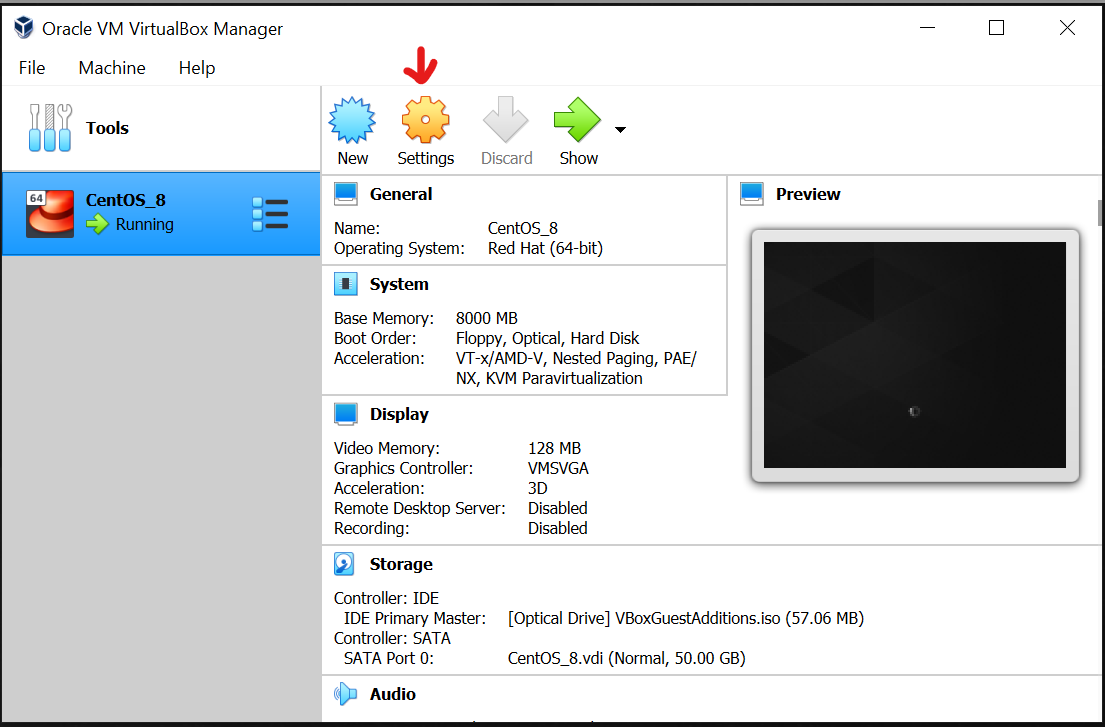
Task: Click the greyed-out Discard arrow icon
Action: [506, 120]
